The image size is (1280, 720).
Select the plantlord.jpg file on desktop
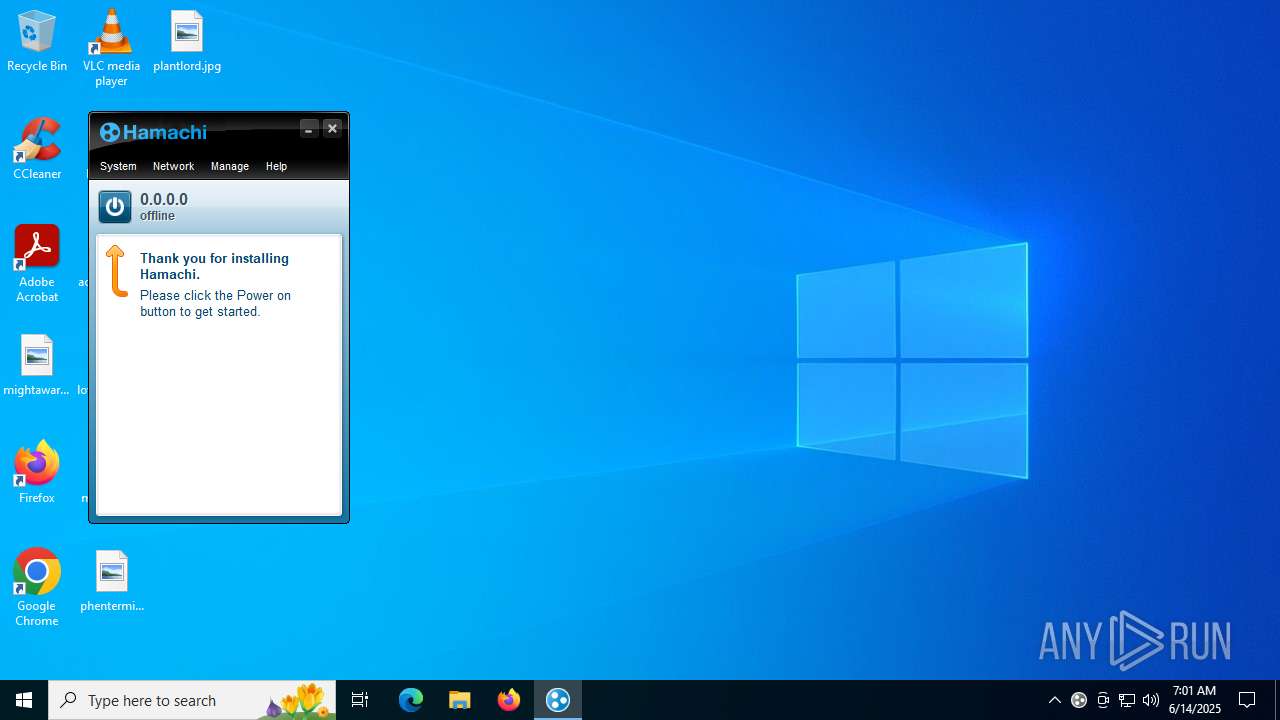187,41
